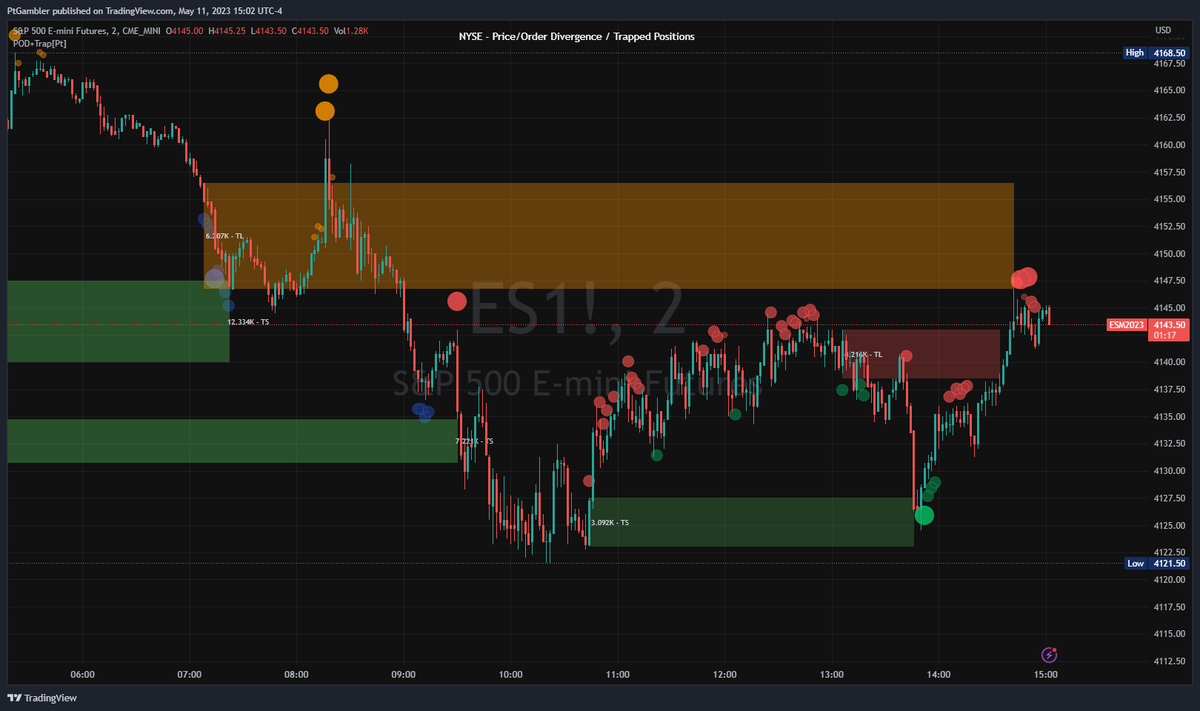The width and height of the screenshot is (1200, 711).
Task: Click the USD currency label
Action: click(x=1163, y=30)
